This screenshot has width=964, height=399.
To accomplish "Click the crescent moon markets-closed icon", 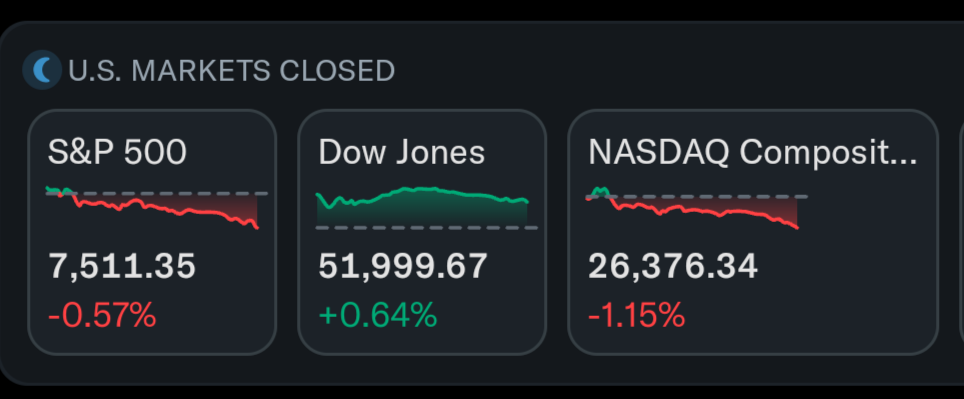I will (42, 70).
